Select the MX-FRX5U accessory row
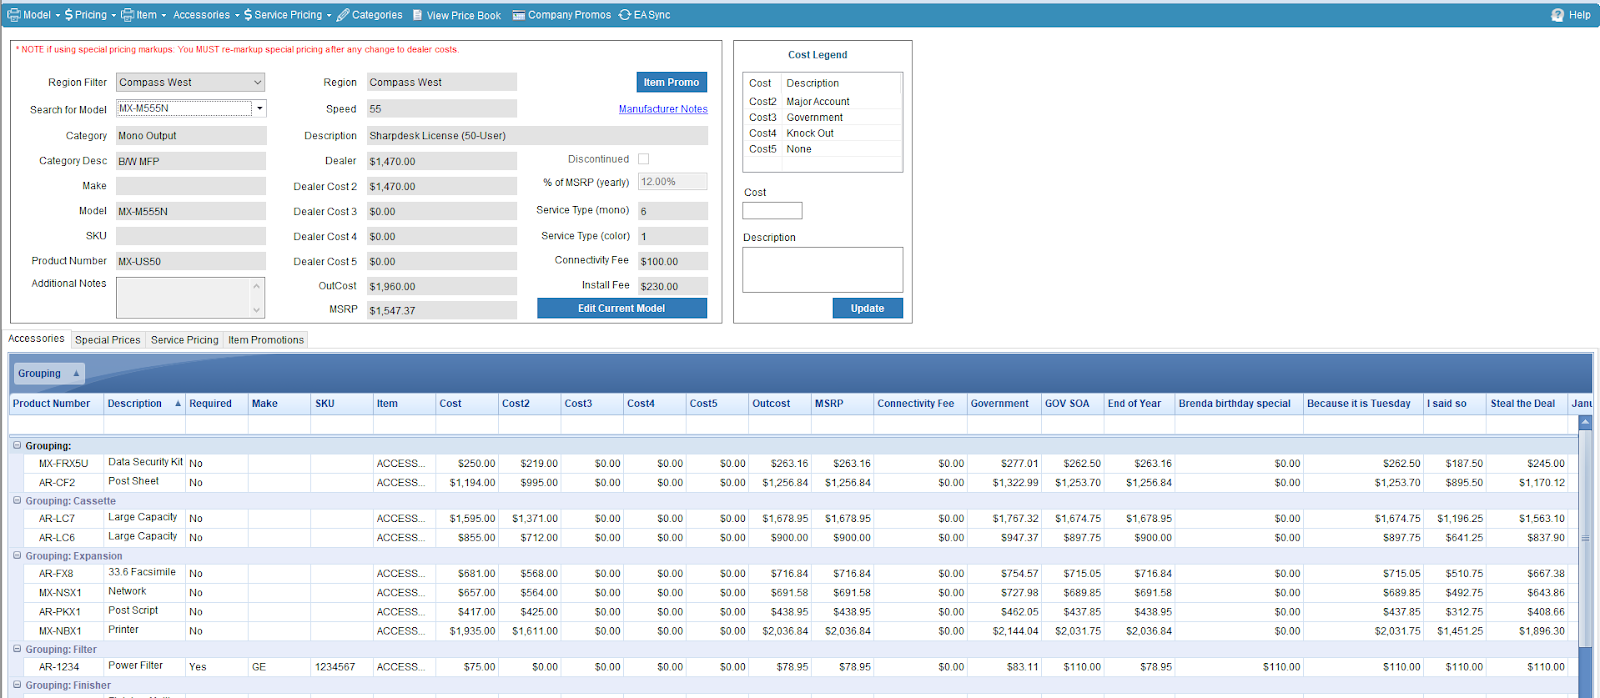Screen dimensions: 1600x698 click(x=800, y=463)
